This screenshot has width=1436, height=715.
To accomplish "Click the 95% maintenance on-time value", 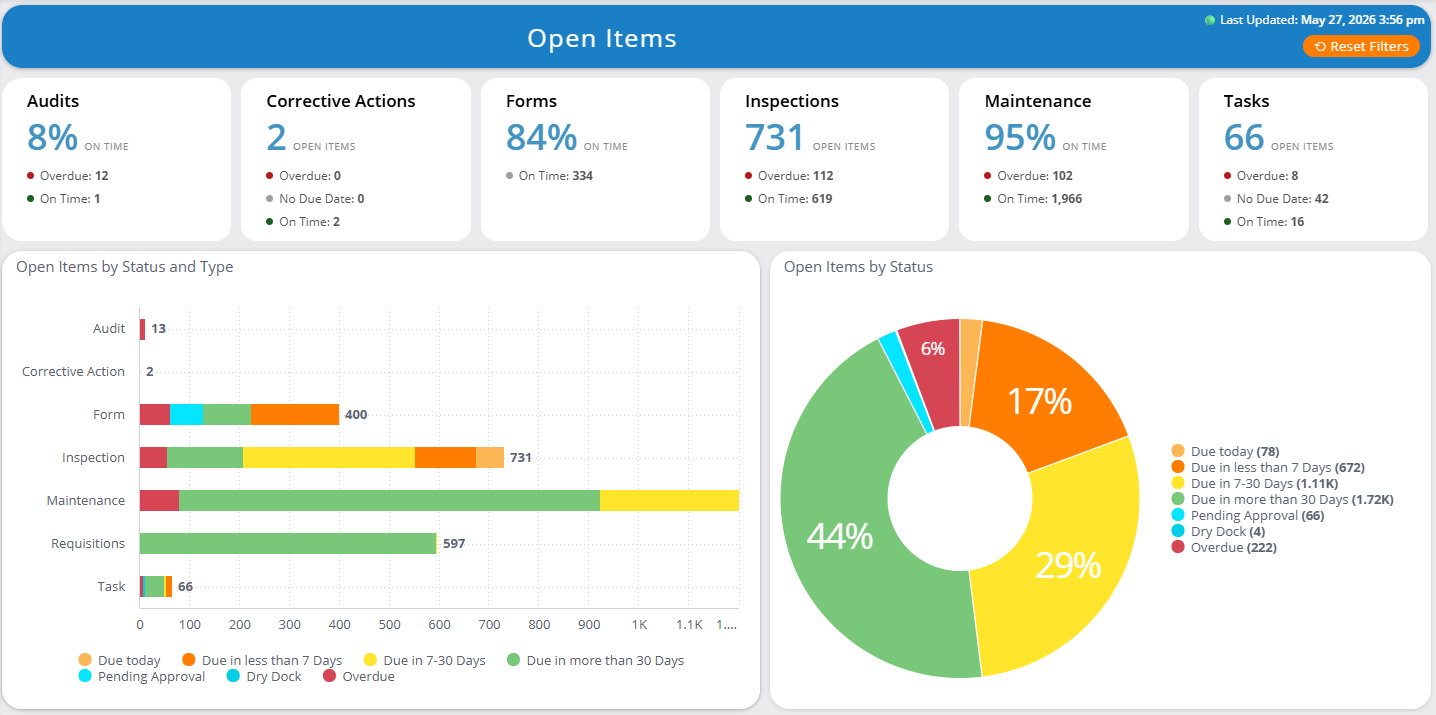I will pos(1020,137).
